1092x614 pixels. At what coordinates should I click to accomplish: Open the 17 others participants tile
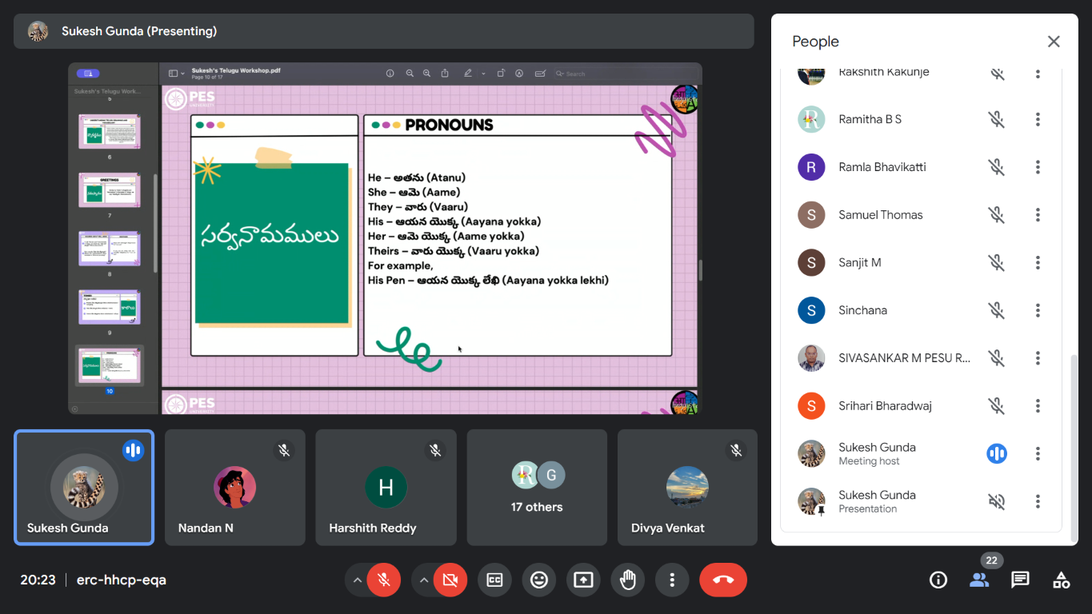[x=537, y=488]
